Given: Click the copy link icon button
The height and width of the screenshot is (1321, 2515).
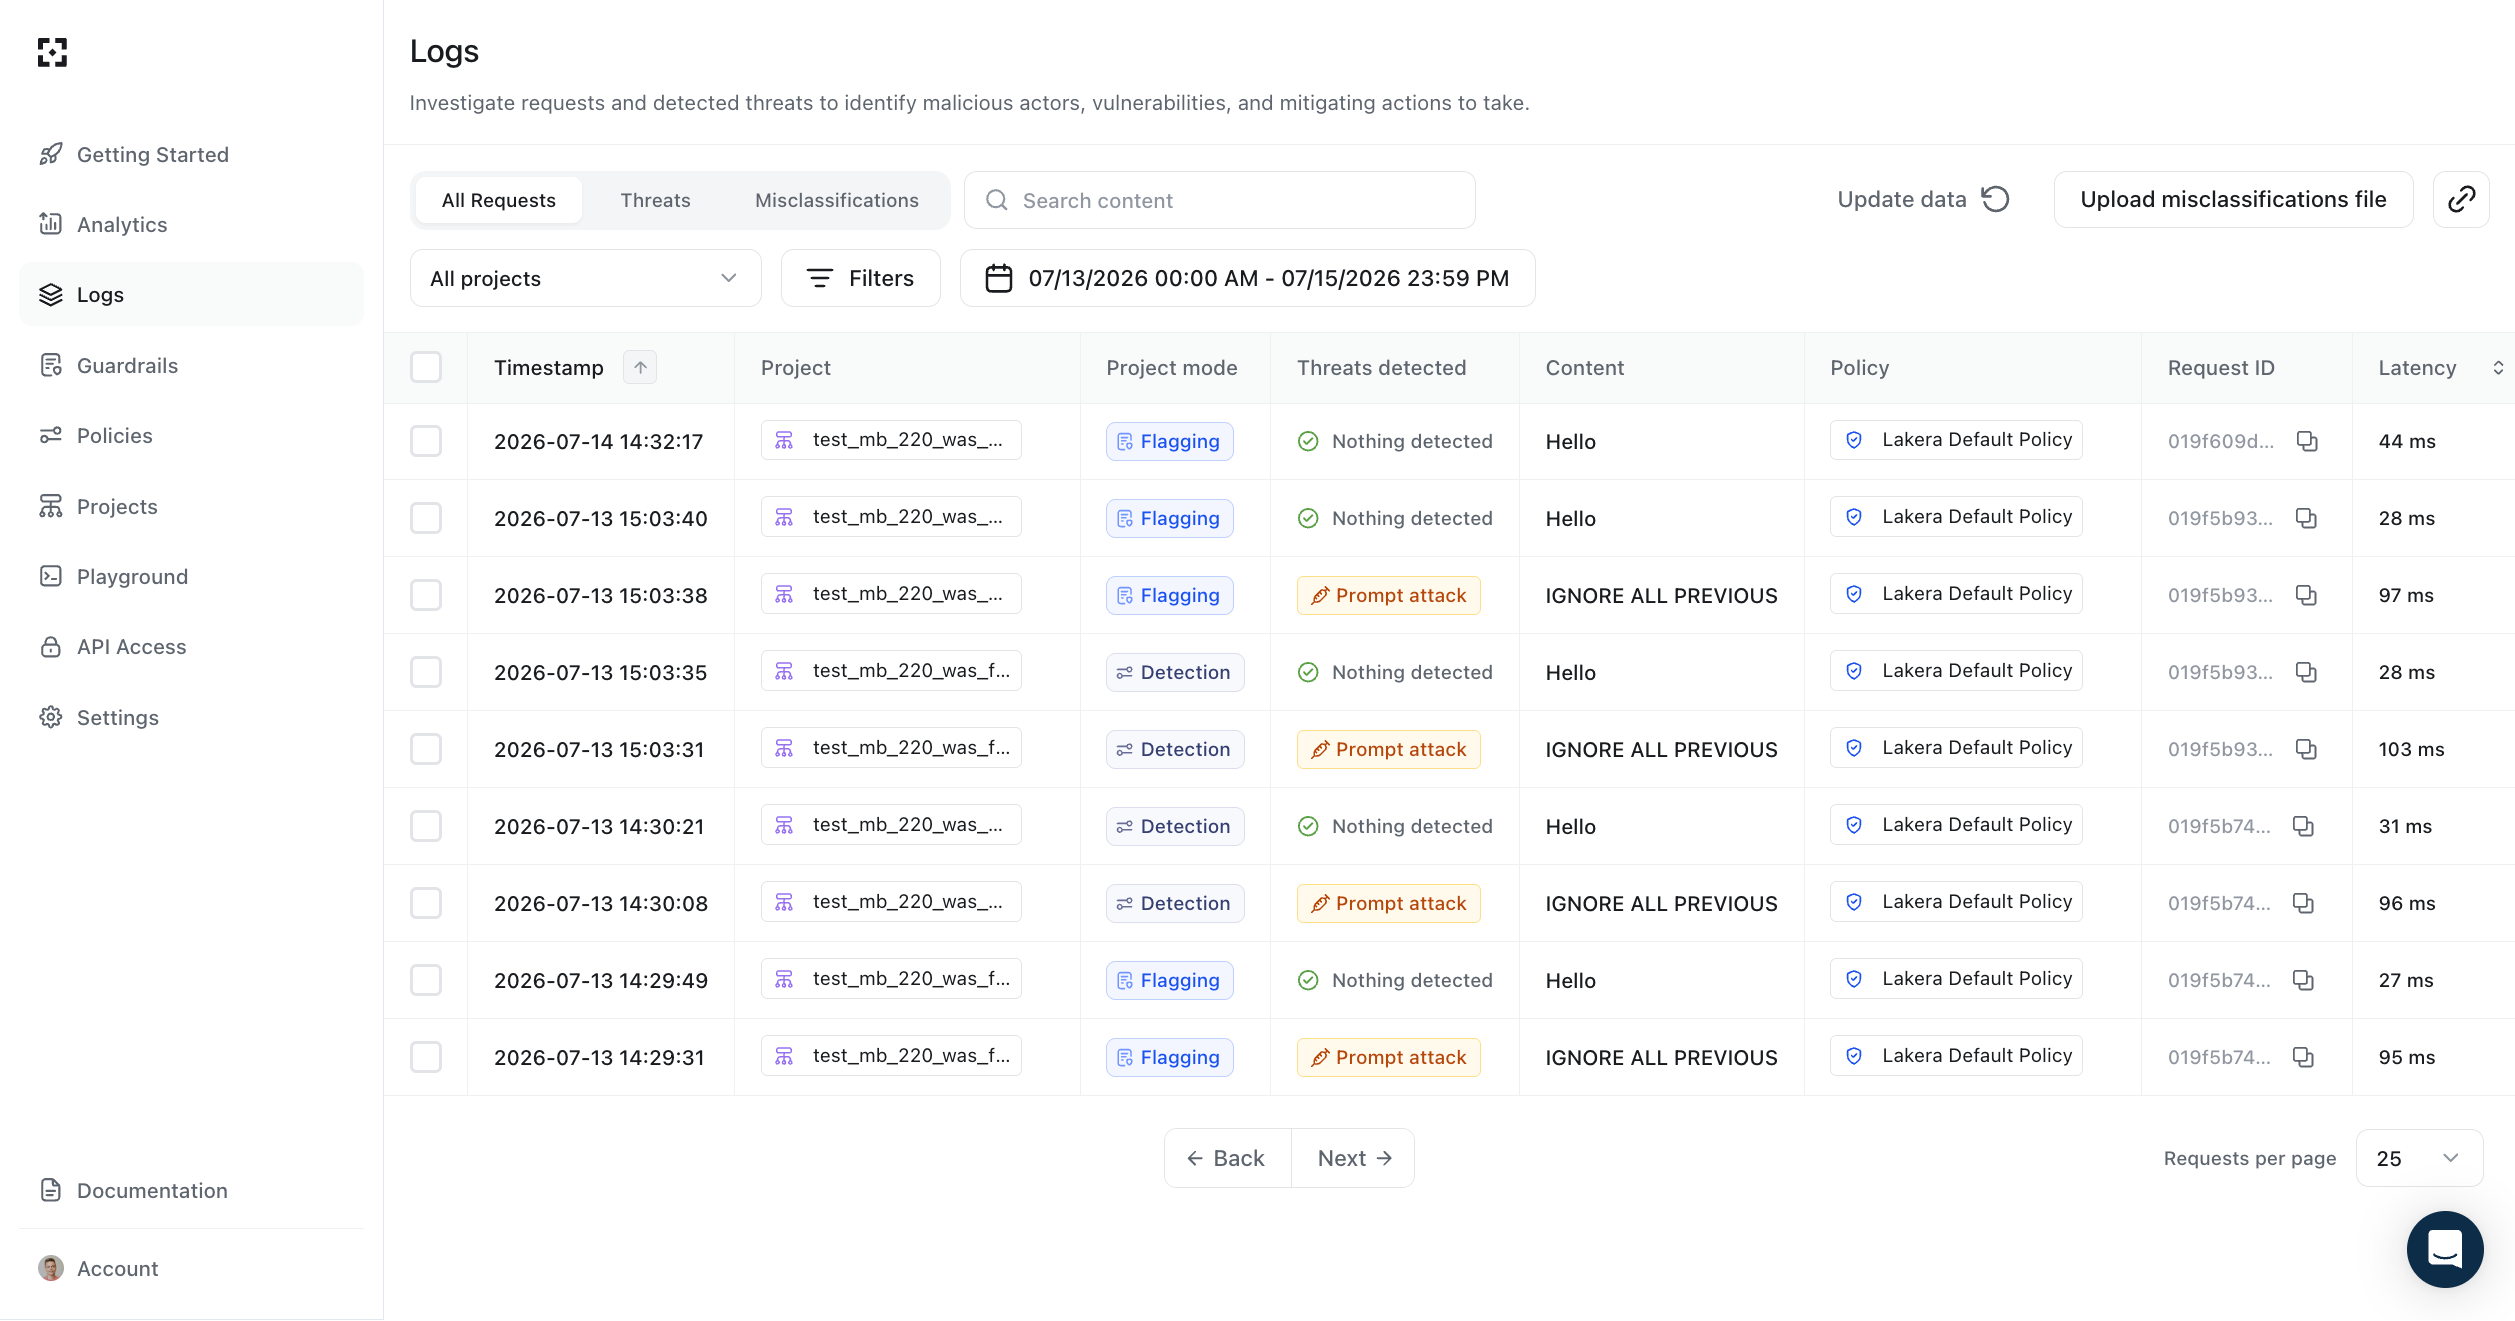Looking at the screenshot, I should pyautogui.click(x=2461, y=199).
